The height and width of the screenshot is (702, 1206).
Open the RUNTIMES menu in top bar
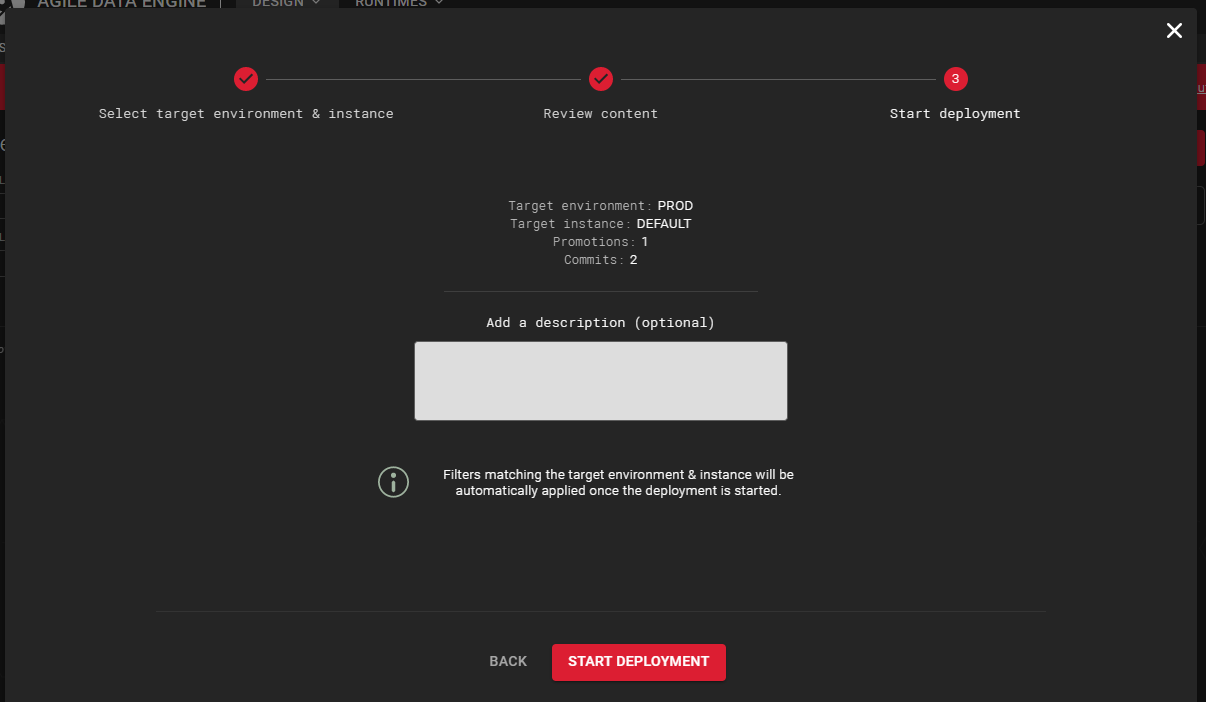390,4
